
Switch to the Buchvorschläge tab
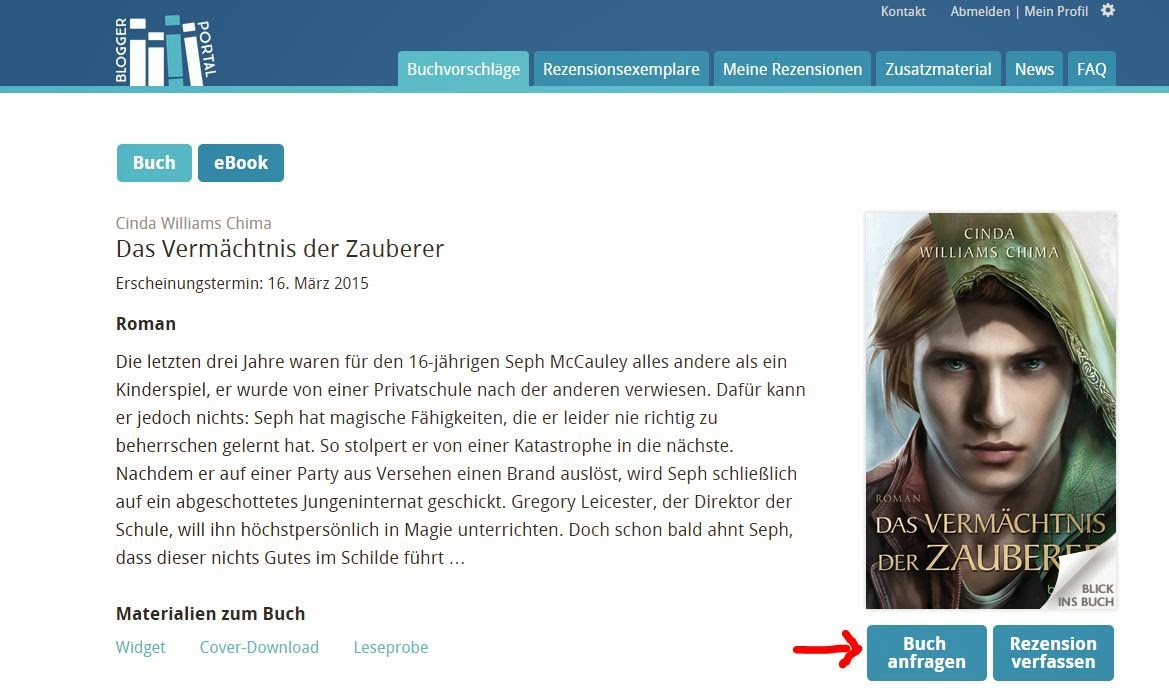pos(463,69)
